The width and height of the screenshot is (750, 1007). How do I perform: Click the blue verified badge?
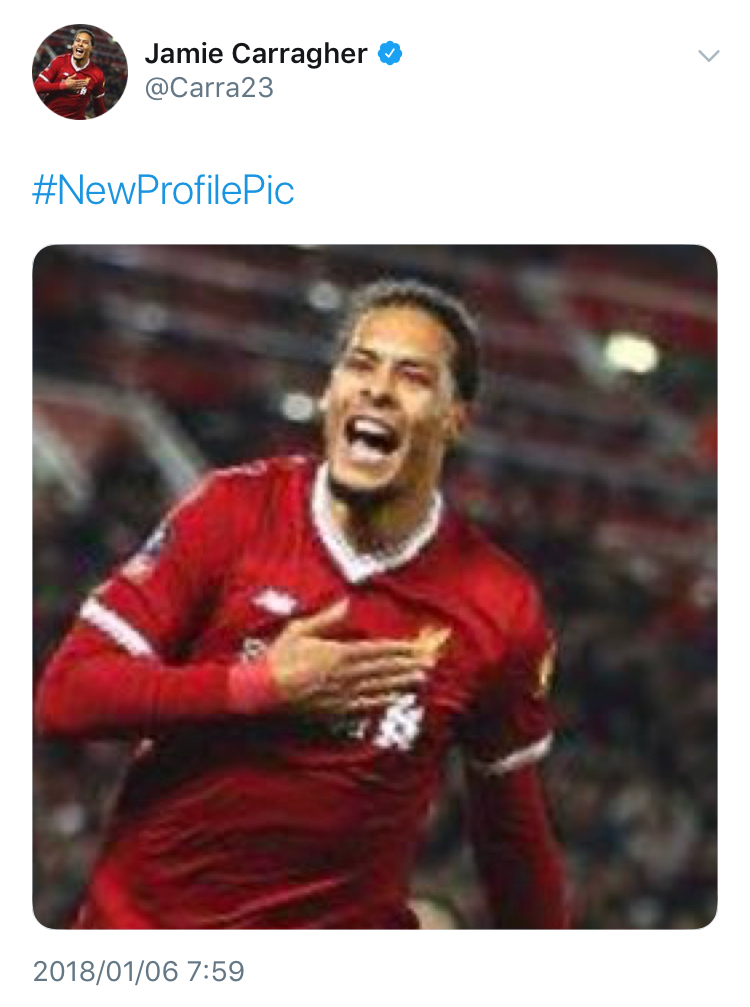click(390, 54)
